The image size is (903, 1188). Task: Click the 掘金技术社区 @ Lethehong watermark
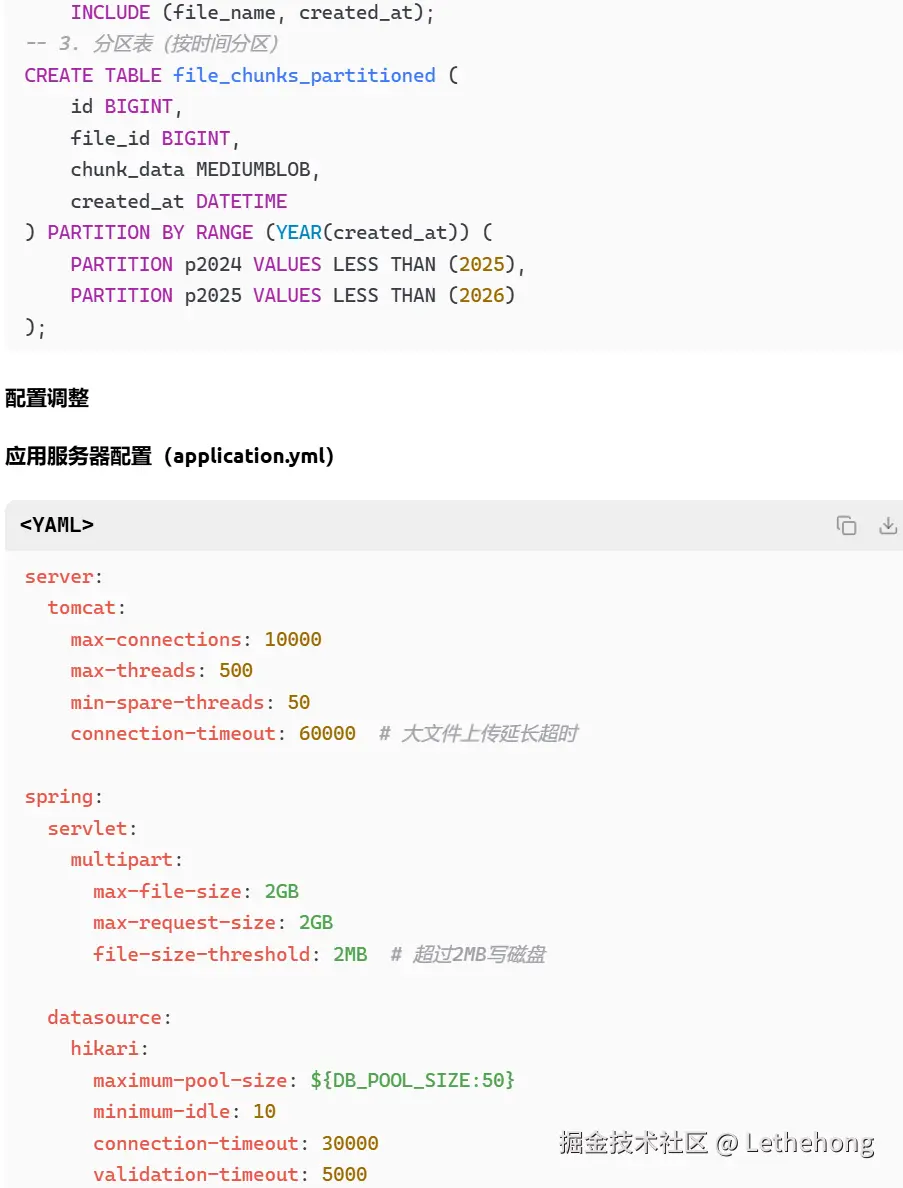point(716,1143)
